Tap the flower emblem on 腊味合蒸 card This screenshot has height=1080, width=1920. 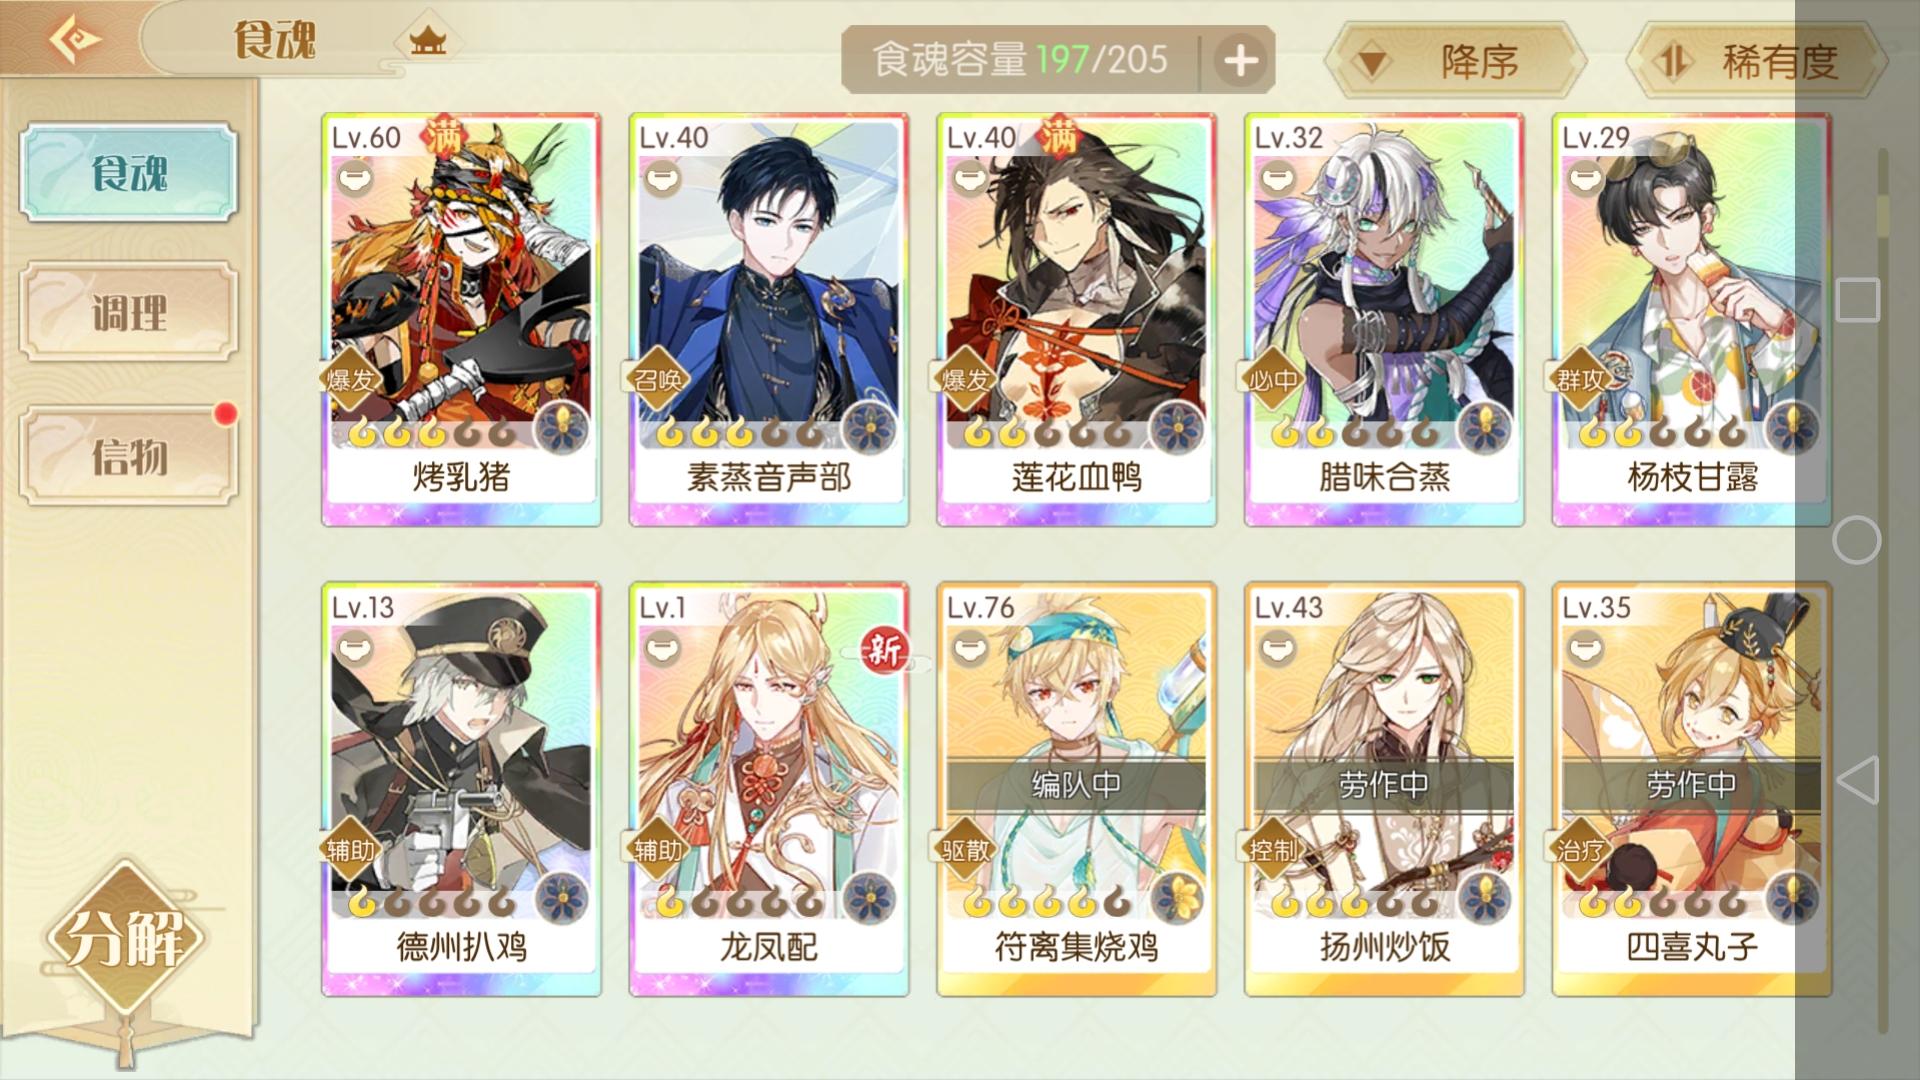click(1485, 430)
